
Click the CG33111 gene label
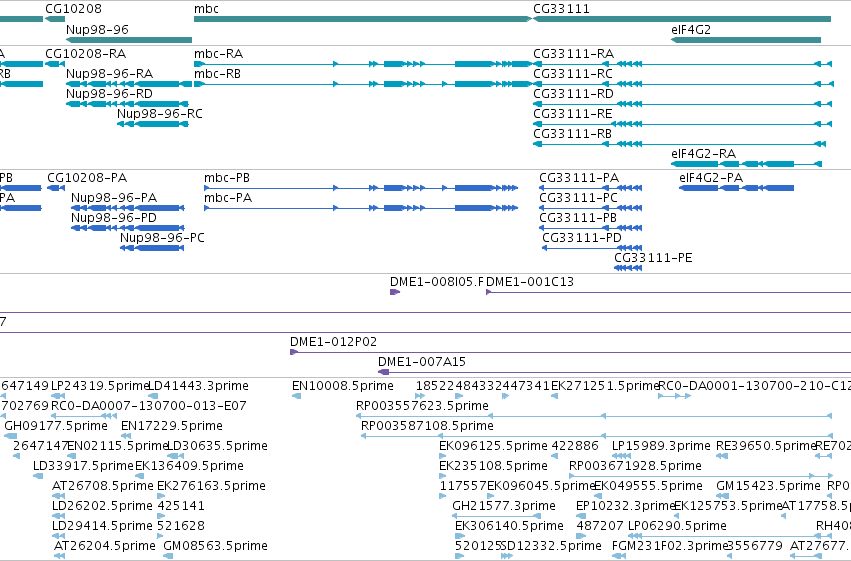561,9
